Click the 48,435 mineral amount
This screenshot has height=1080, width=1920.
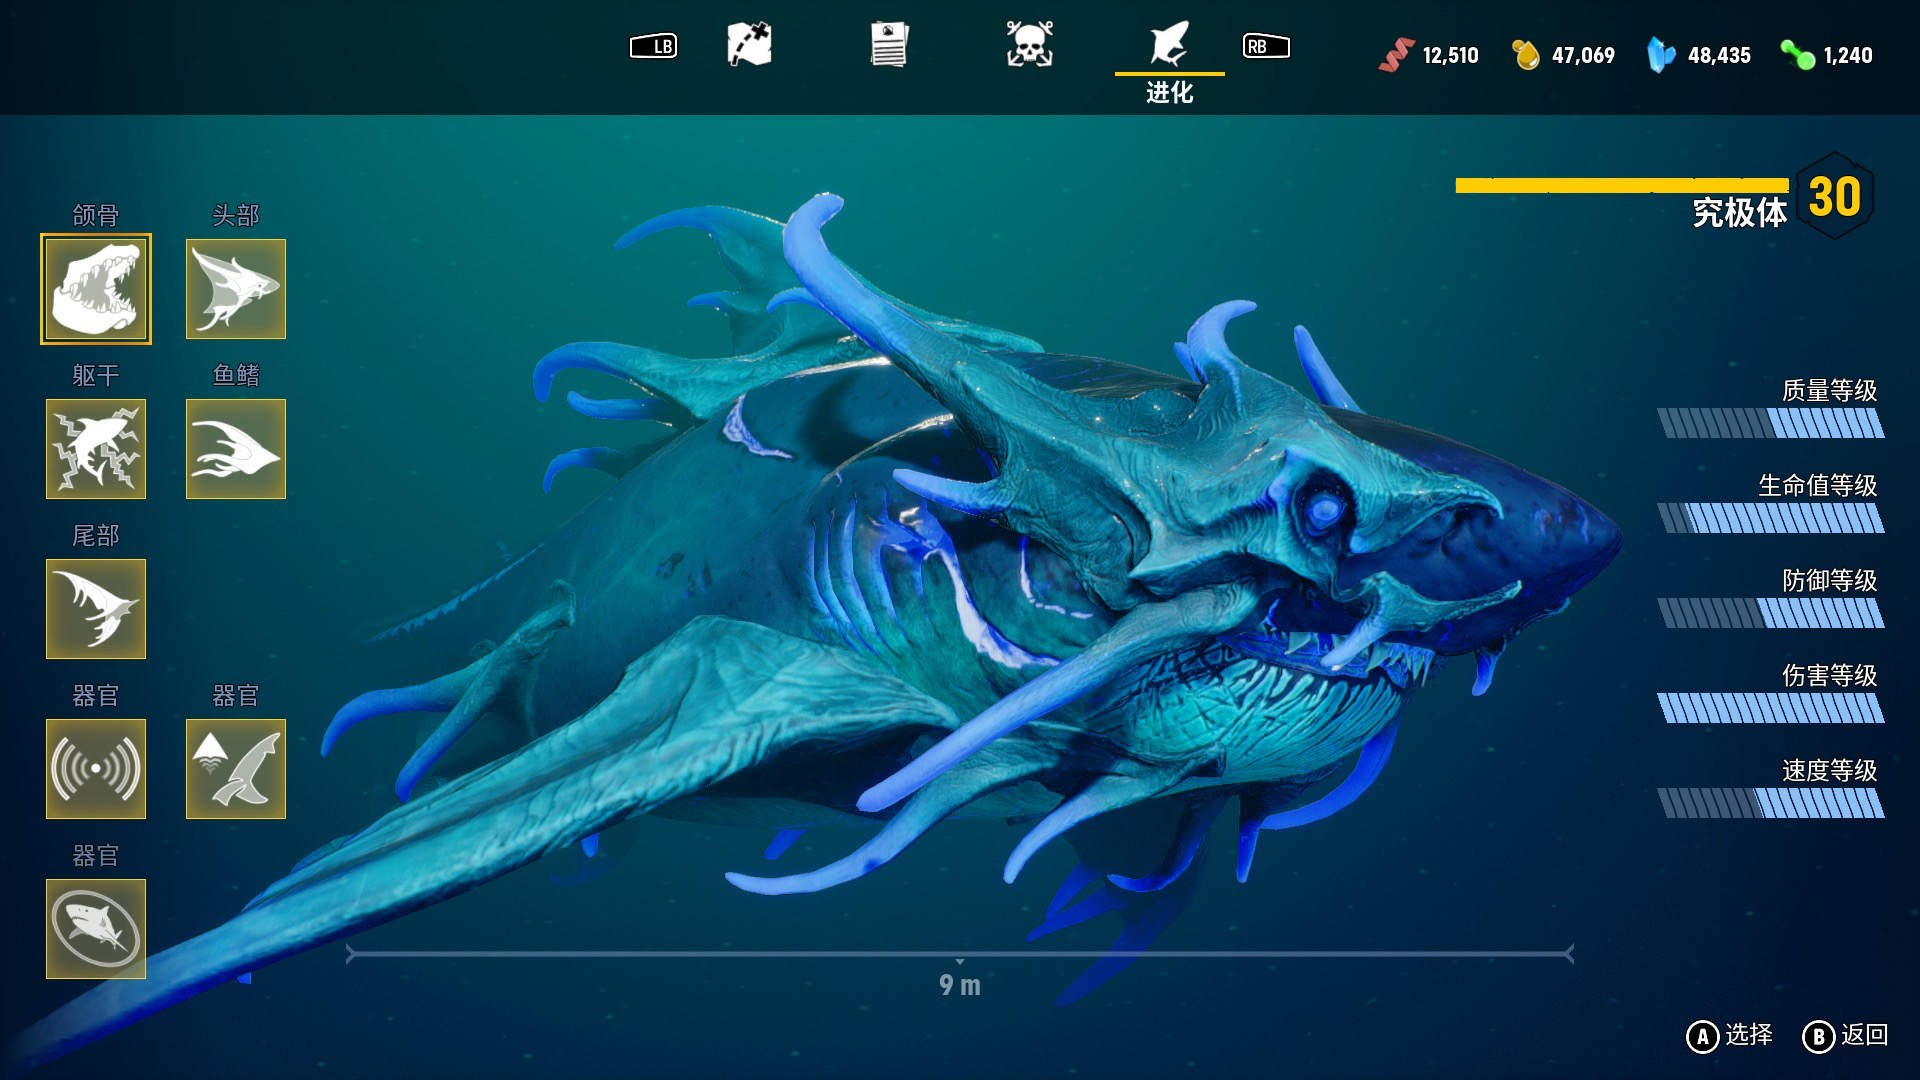(1719, 56)
